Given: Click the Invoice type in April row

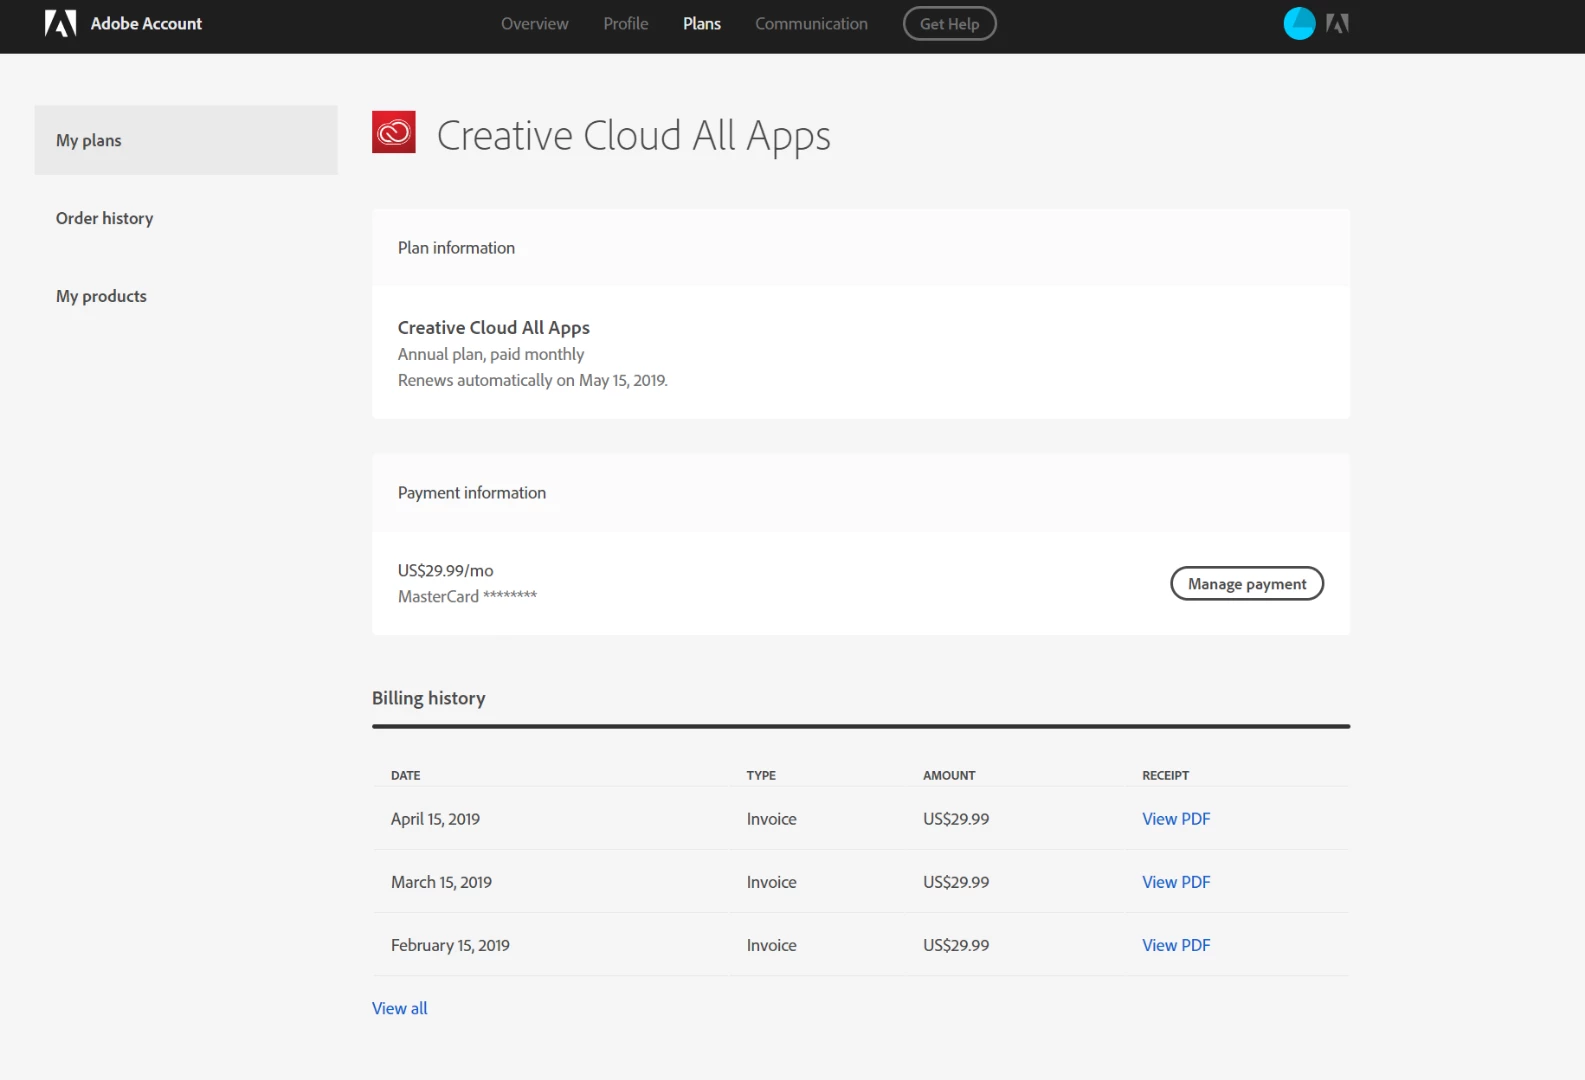Looking at the screenshot, I should pyautogui.click(x=772, y=819).
